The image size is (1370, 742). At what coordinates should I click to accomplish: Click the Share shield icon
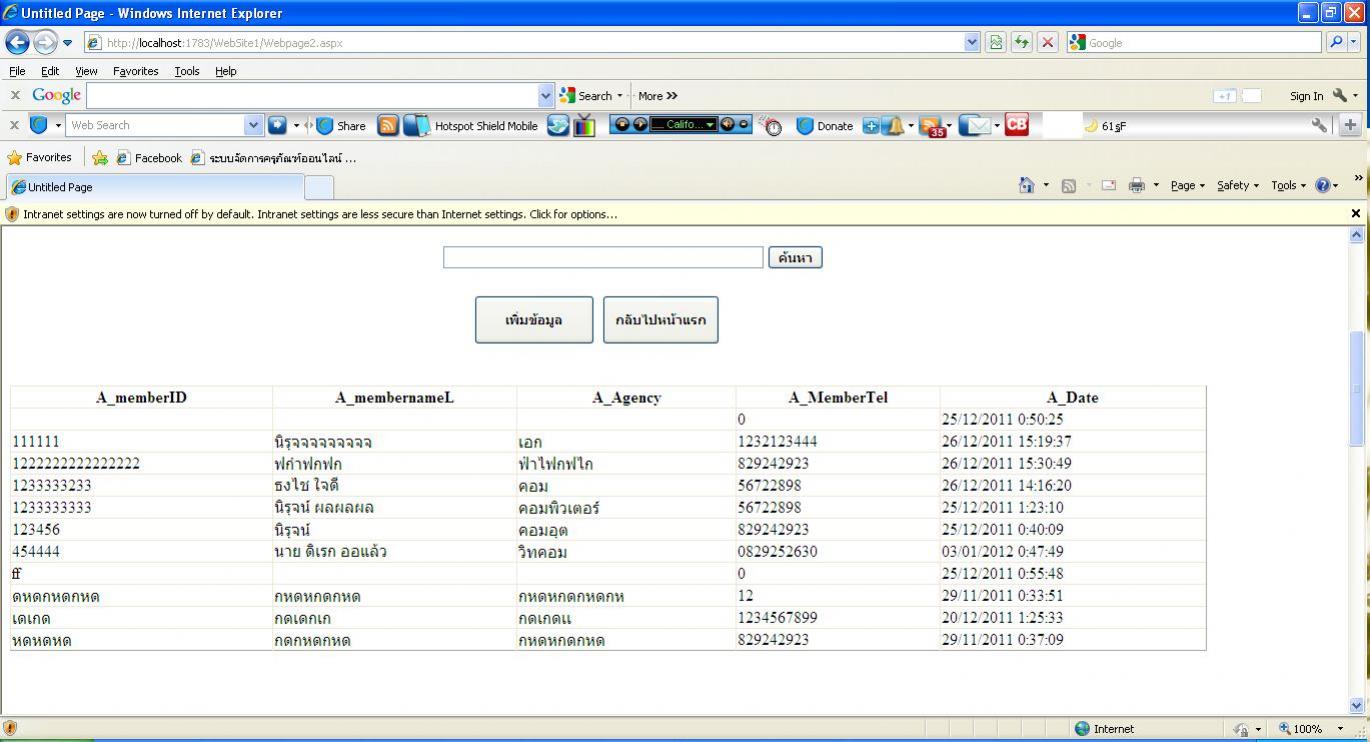pyautogui.click(x=325, y=126)
